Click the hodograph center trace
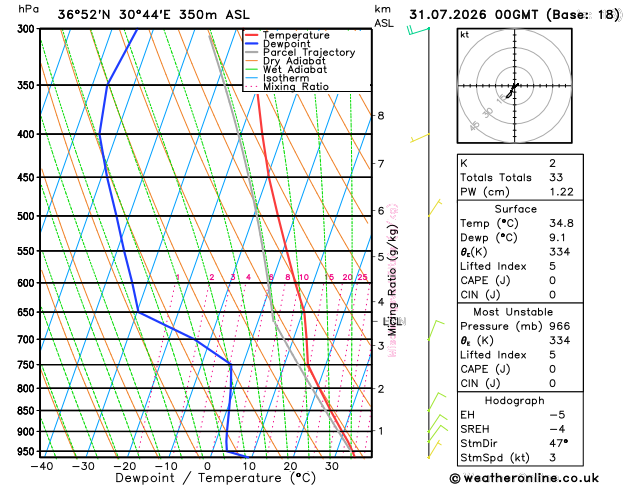The height and width of the screenshot is (486, 629). click(x=513, y=90)
